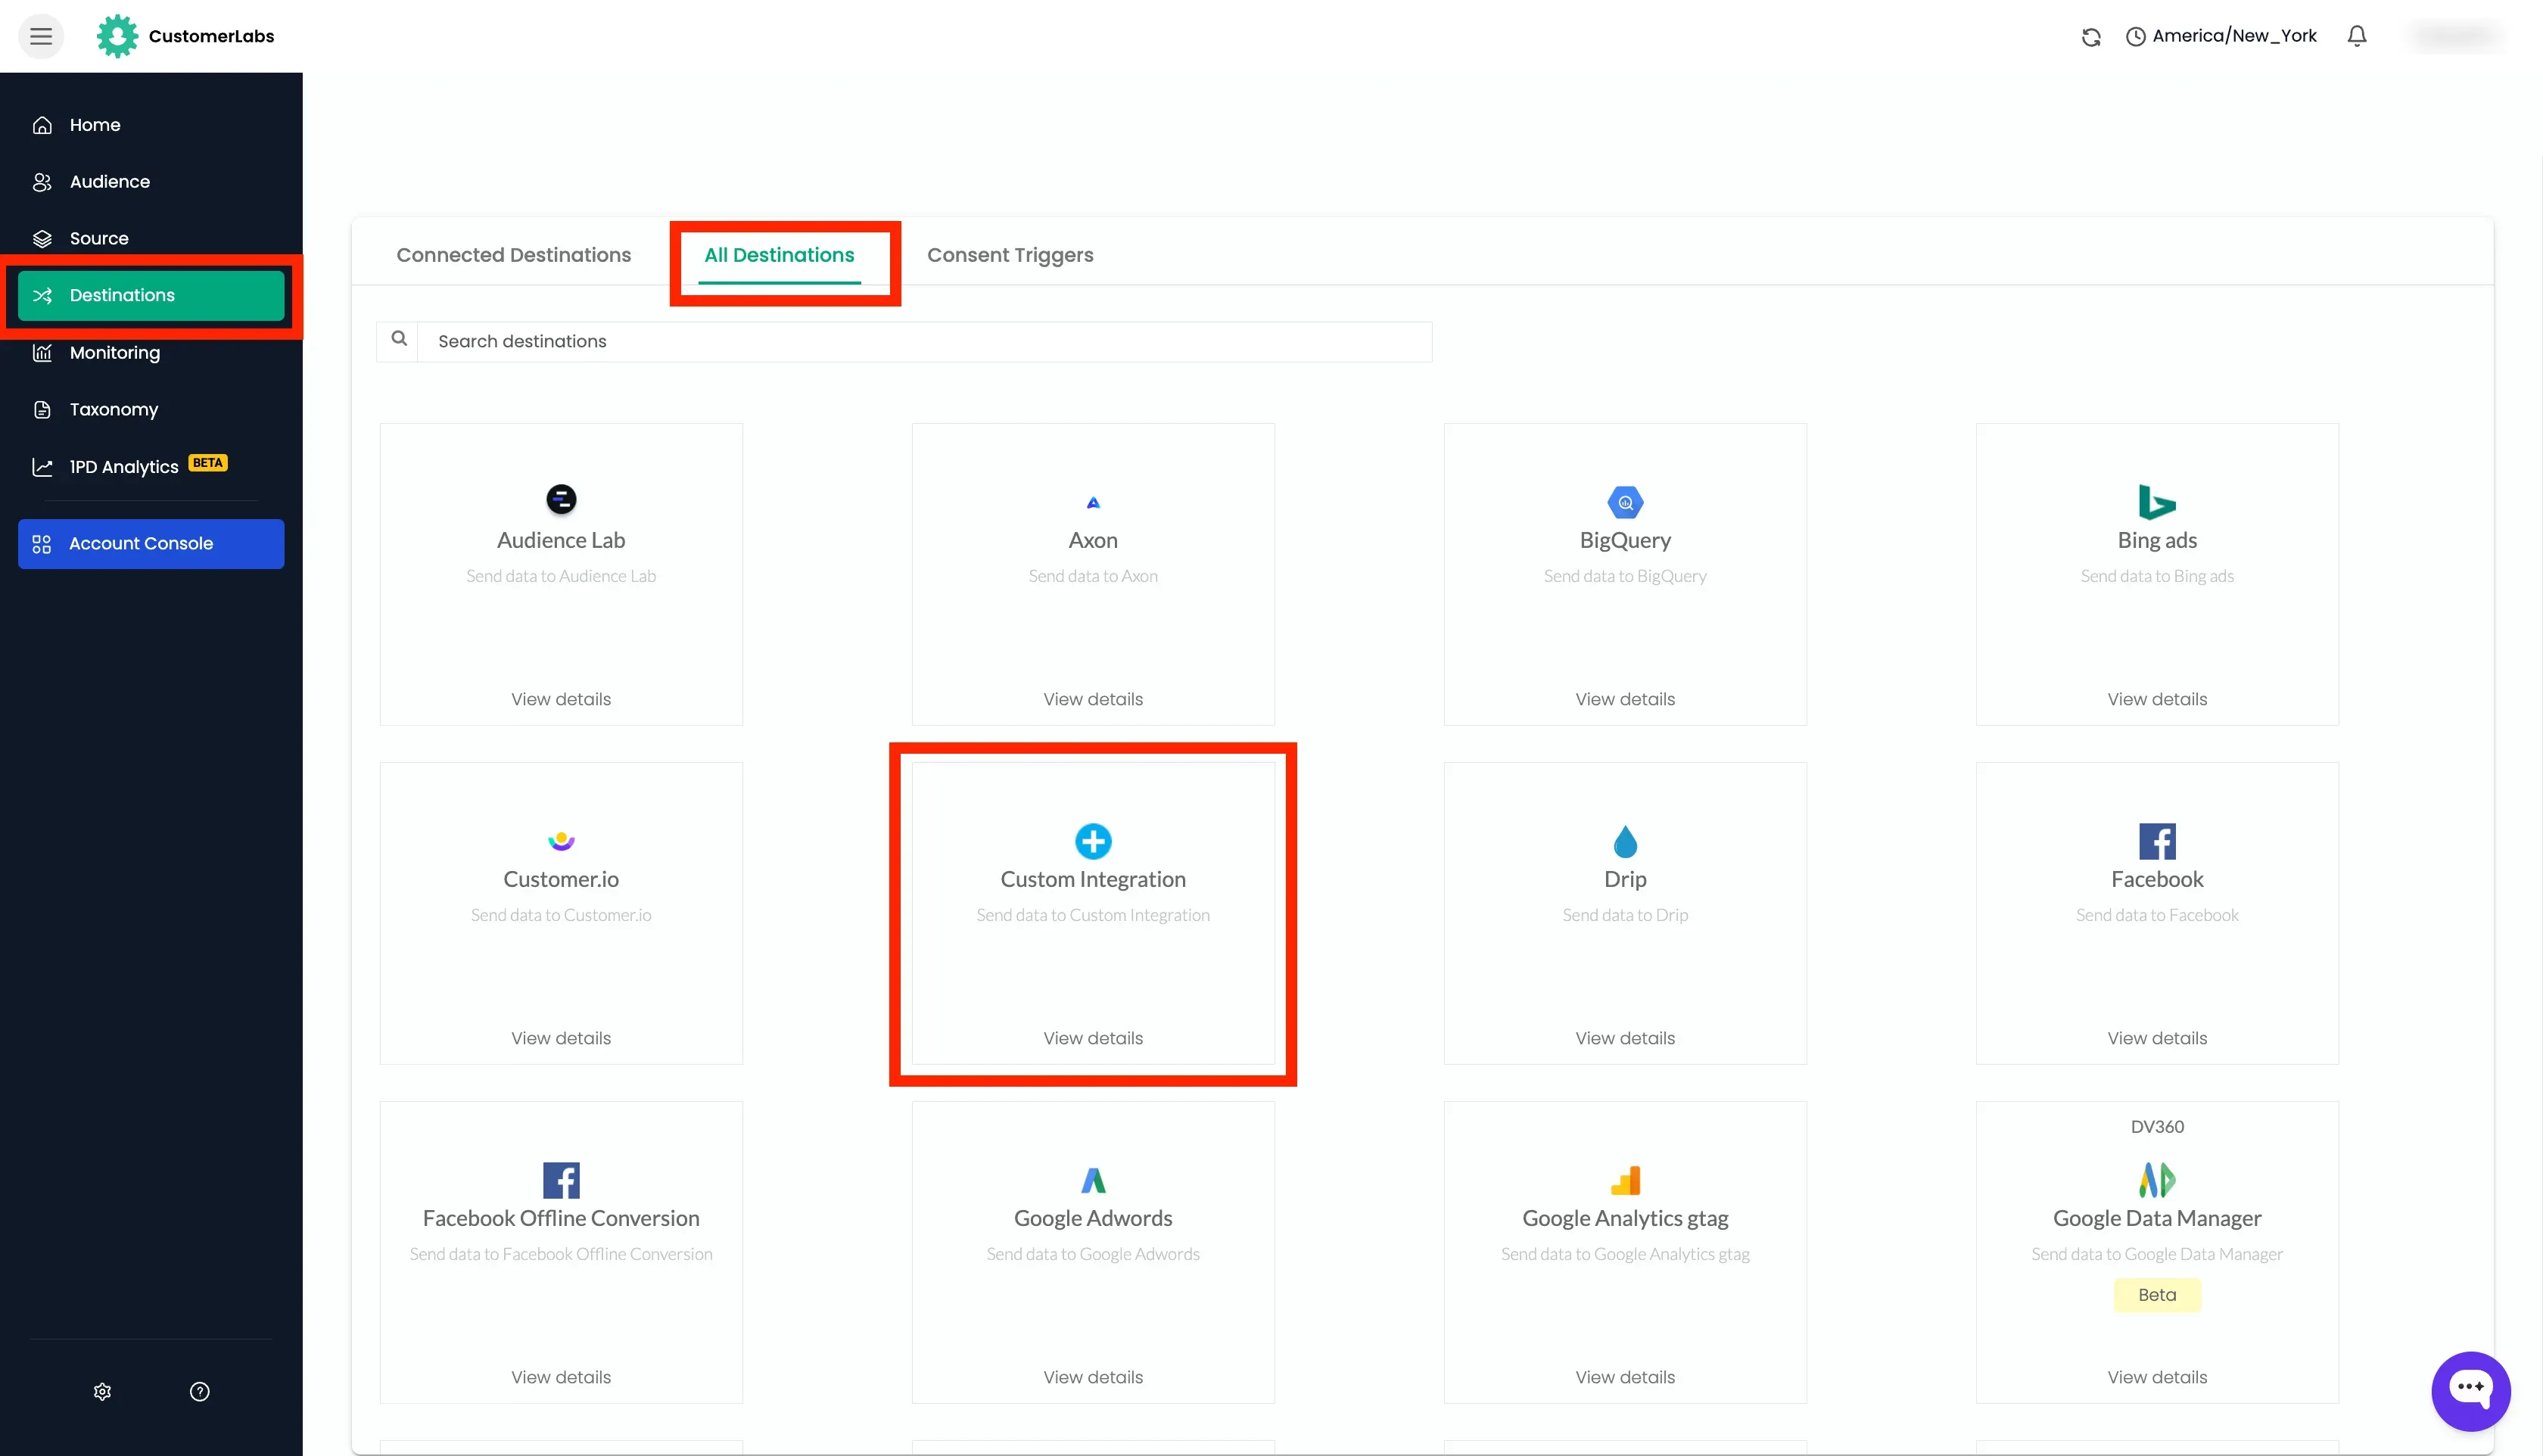Open Source in sidebar

pyautogui.click(x=151, y=239)
